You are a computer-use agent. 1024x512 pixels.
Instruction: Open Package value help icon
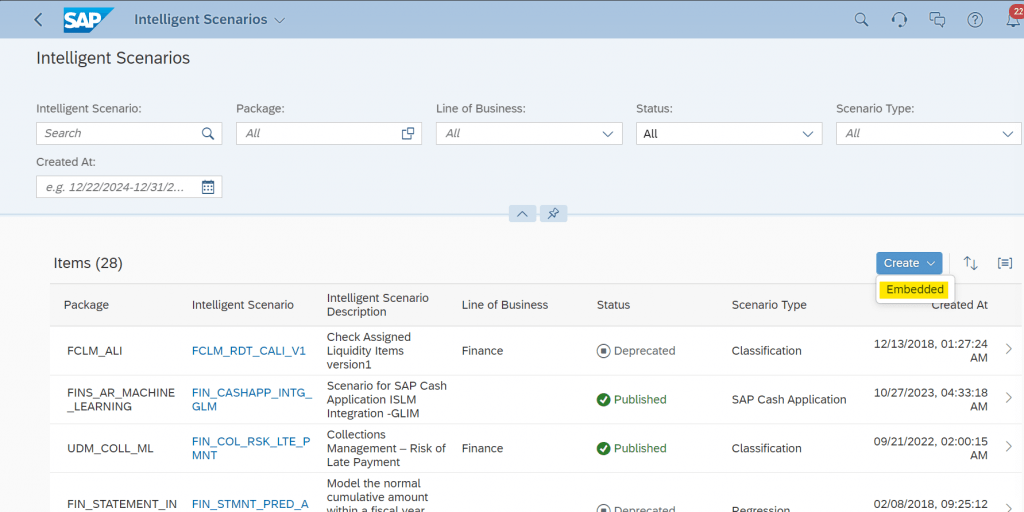(408, 133)
